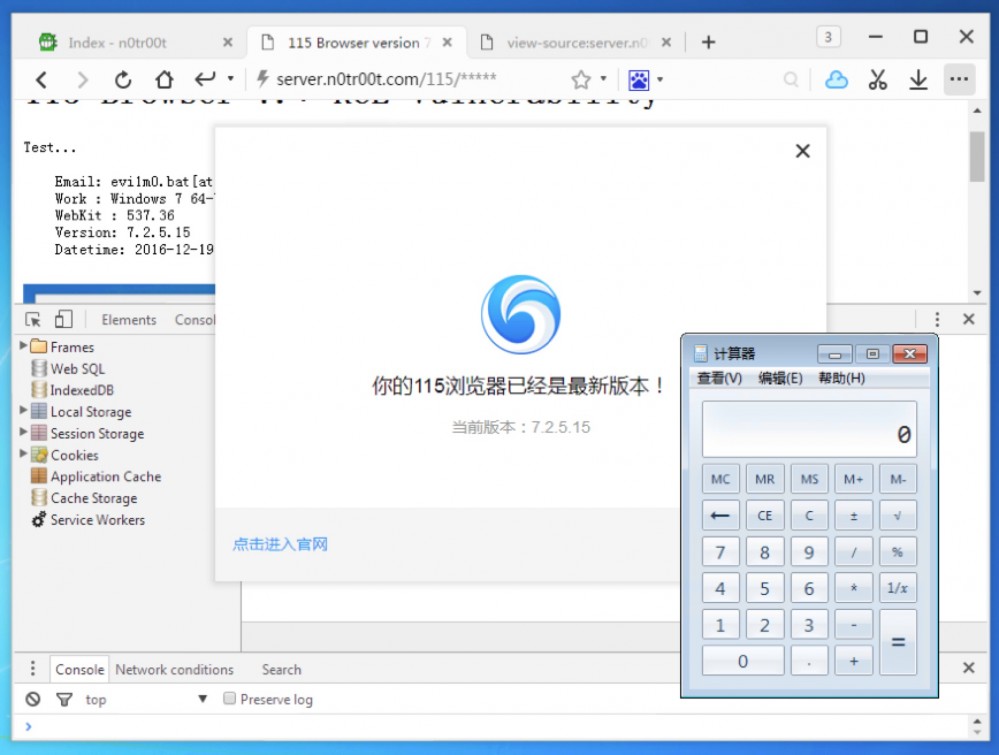Click the browser forward arrow
The height and width of the screenshot is (755, 999).
82,80
